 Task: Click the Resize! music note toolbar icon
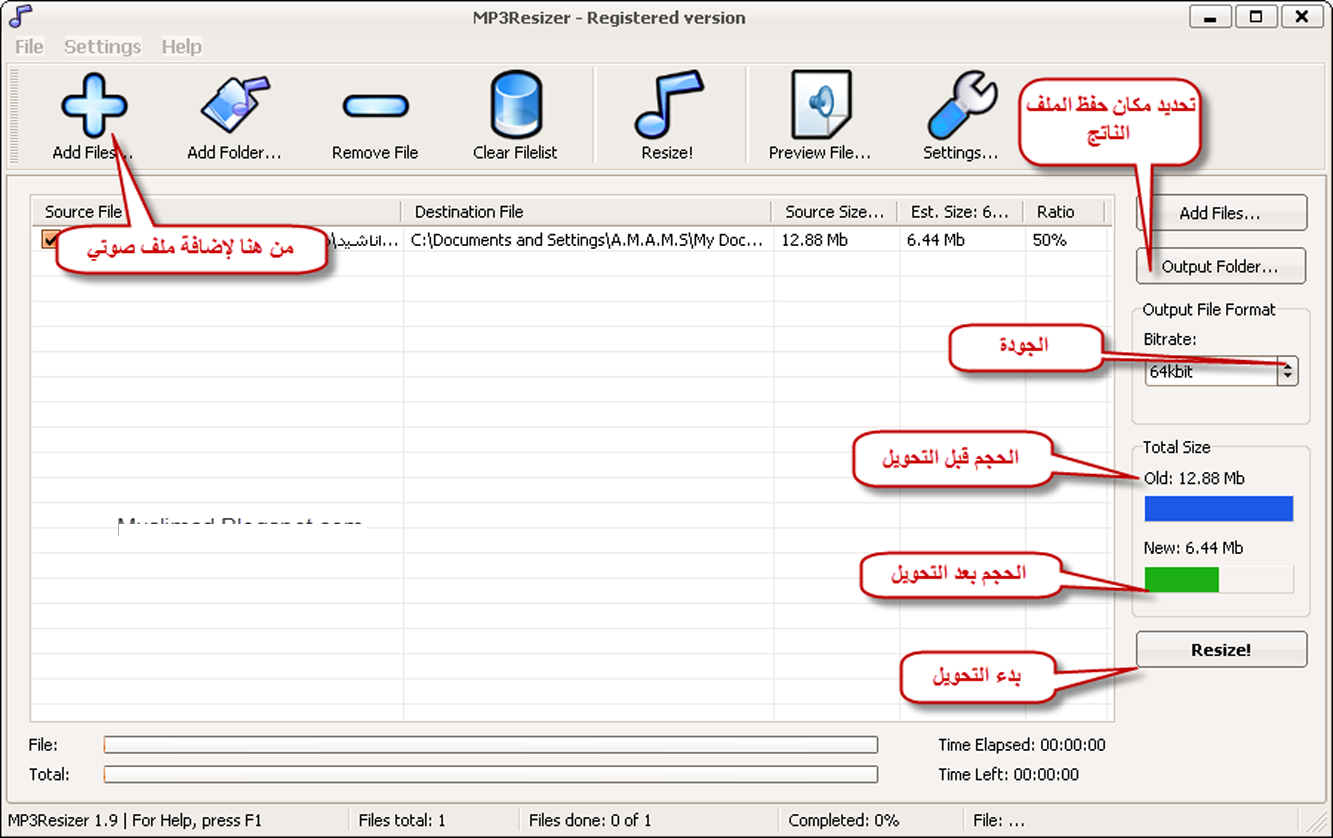click(667, 107)
